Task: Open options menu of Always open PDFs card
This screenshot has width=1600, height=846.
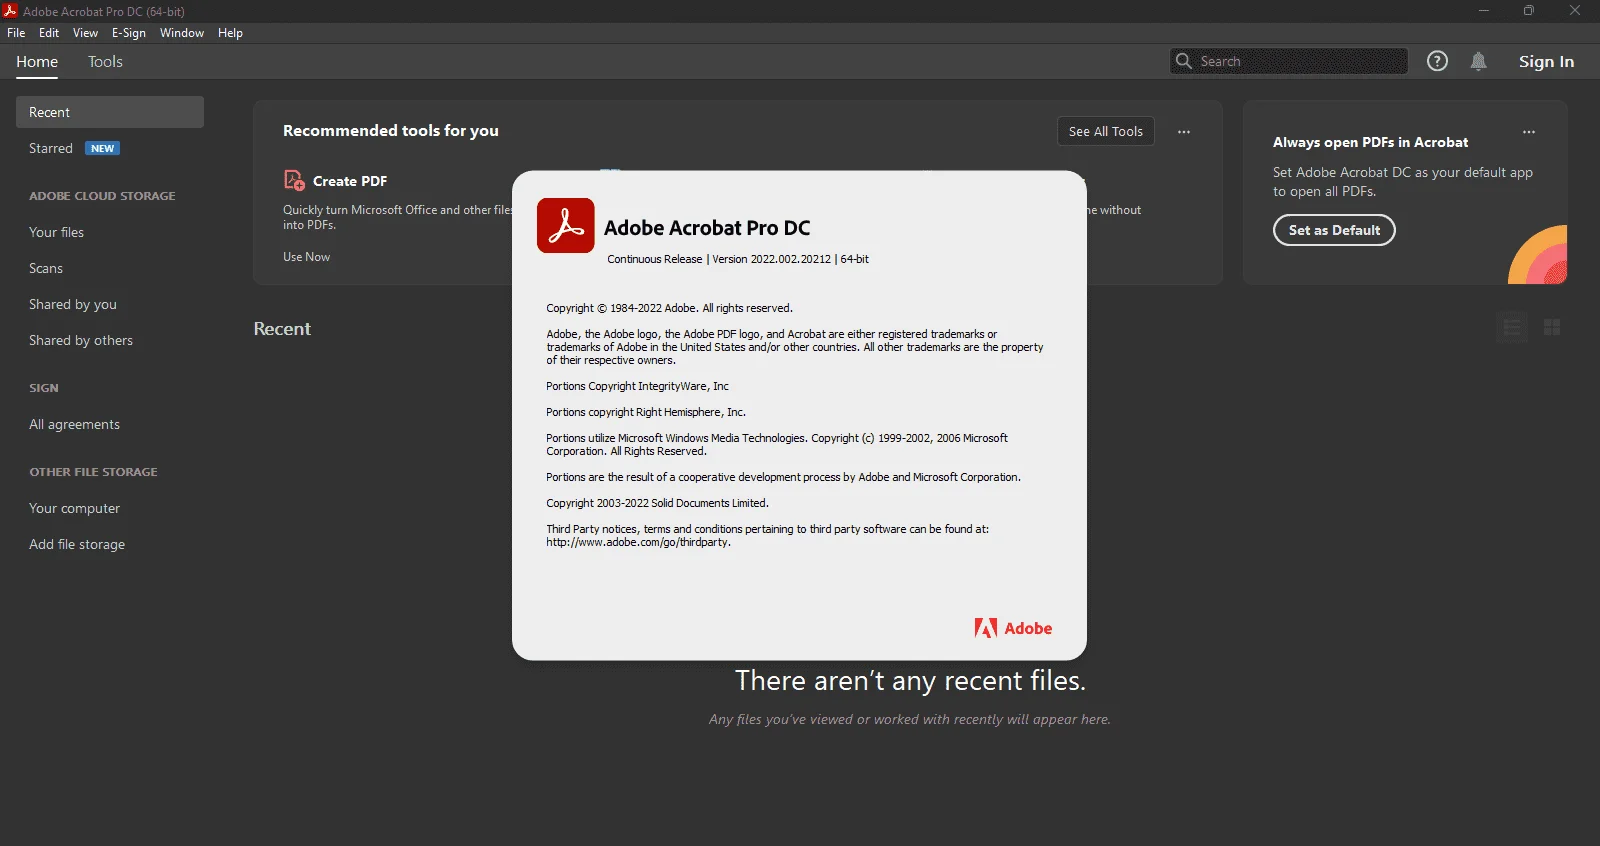Action: tap(1529, 132)
